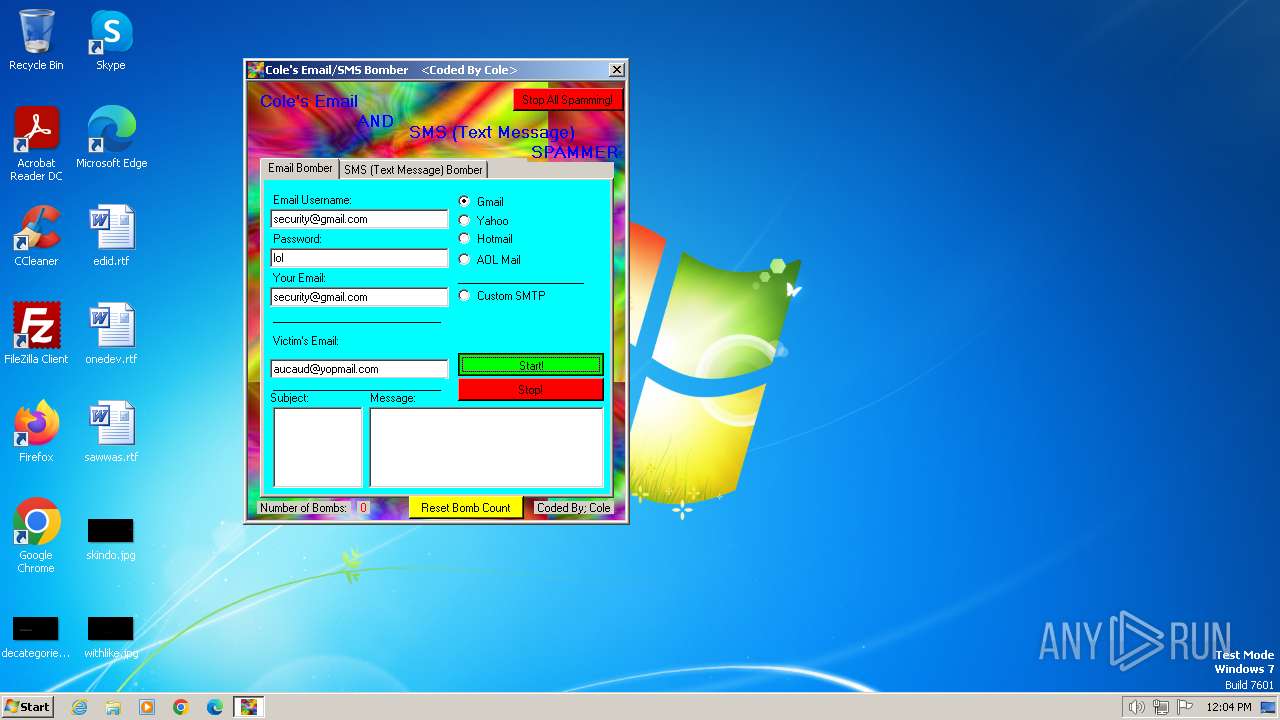Select the edid.rtf document icon
Screen dimensions: 1280x720
click(111, 236)
